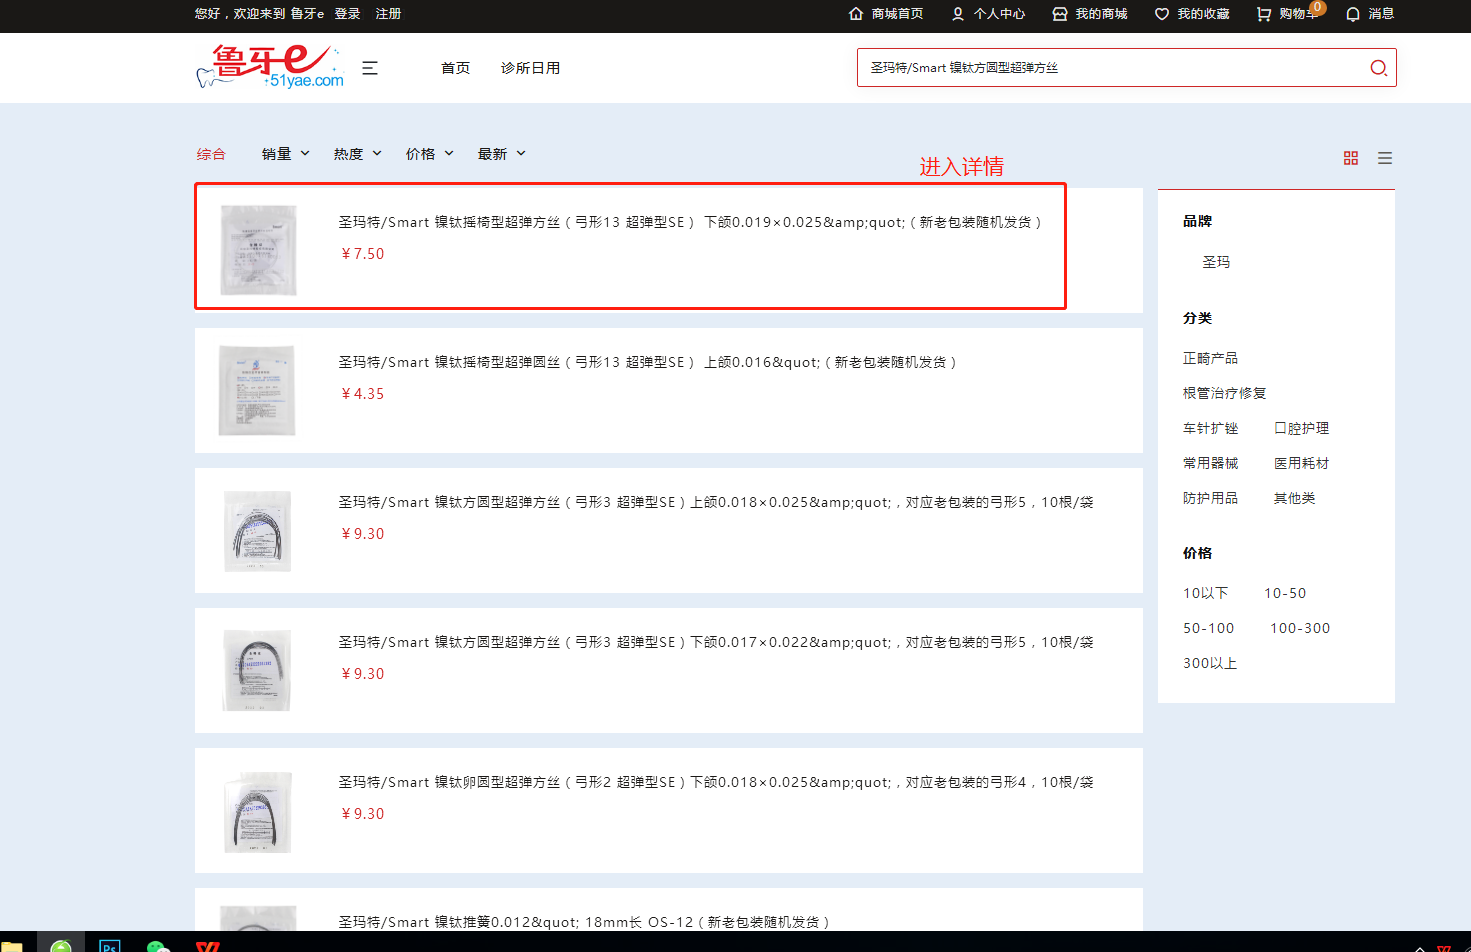Switch to list view icon
This screenshot has height=952, width=1471.
pos(1385,158)
